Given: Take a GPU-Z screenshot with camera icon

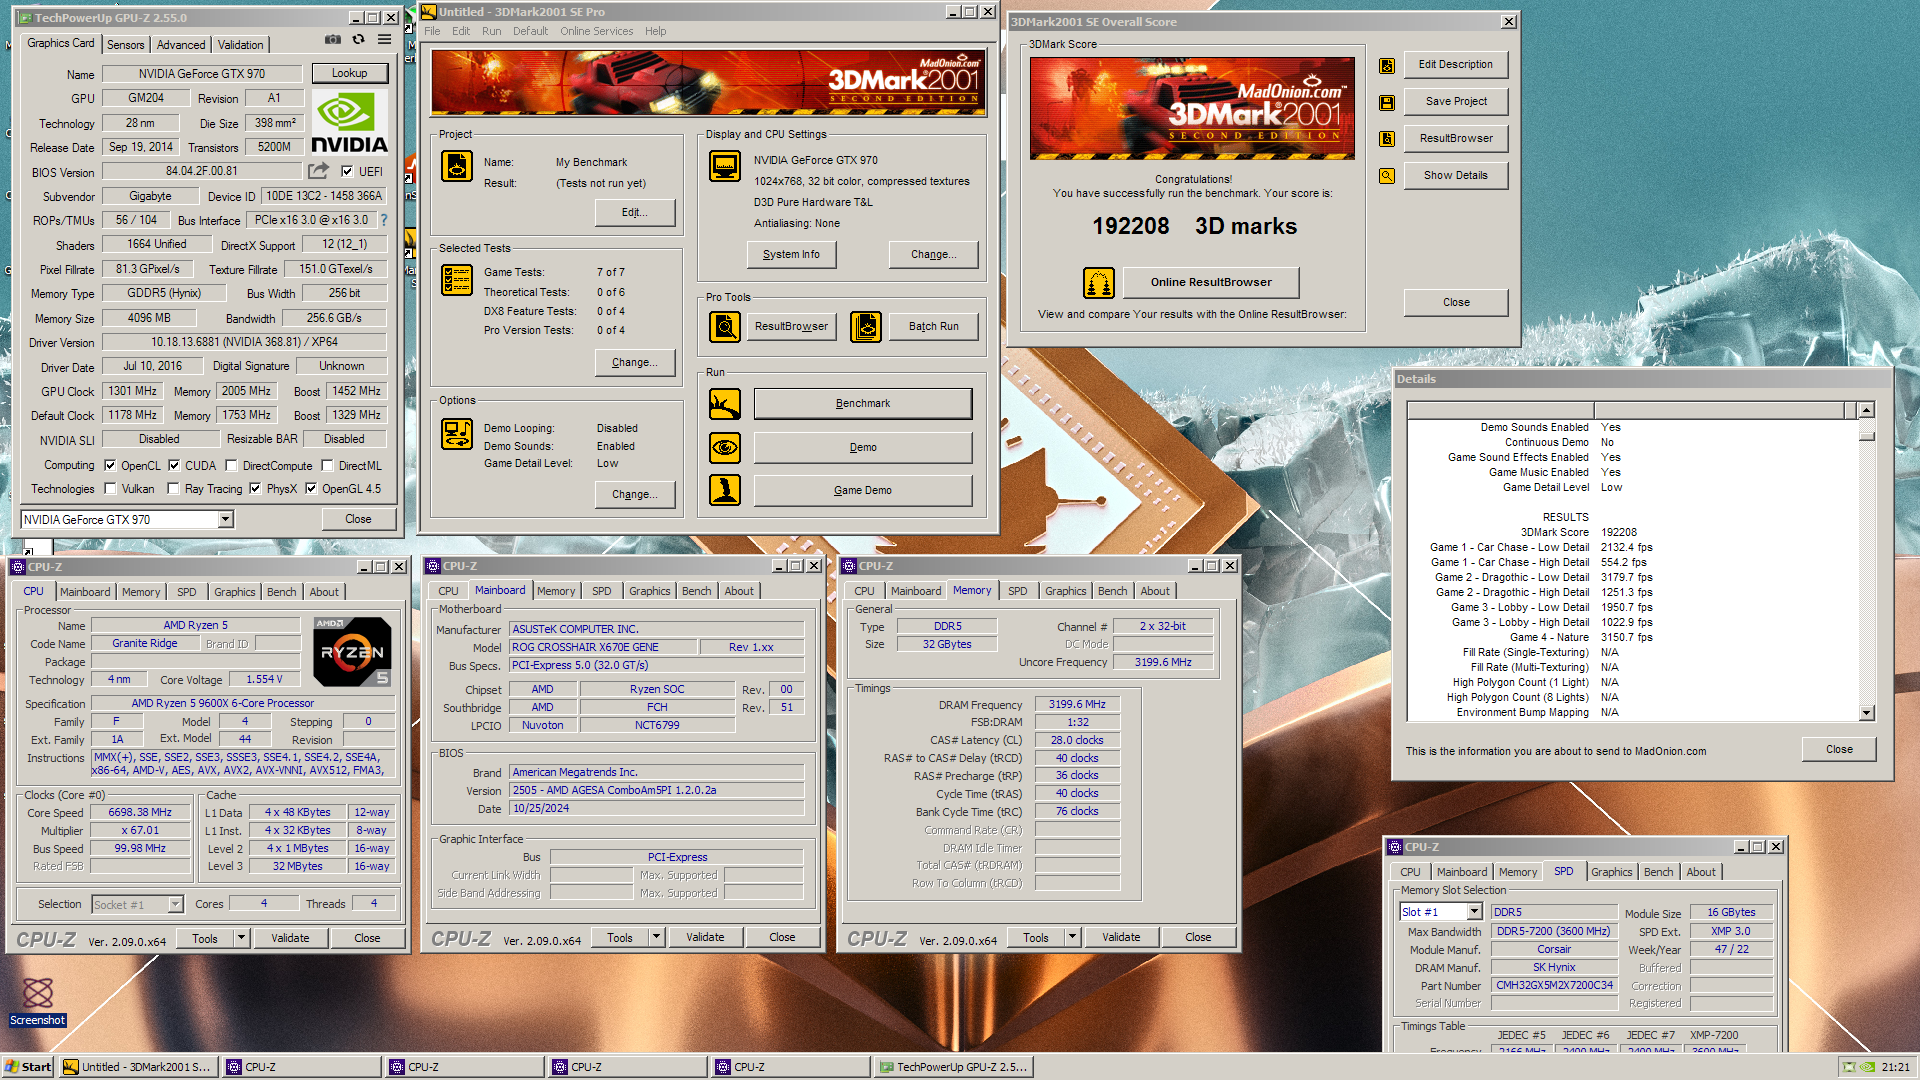Looking at the screenshot, I should [x=332, y=40].
